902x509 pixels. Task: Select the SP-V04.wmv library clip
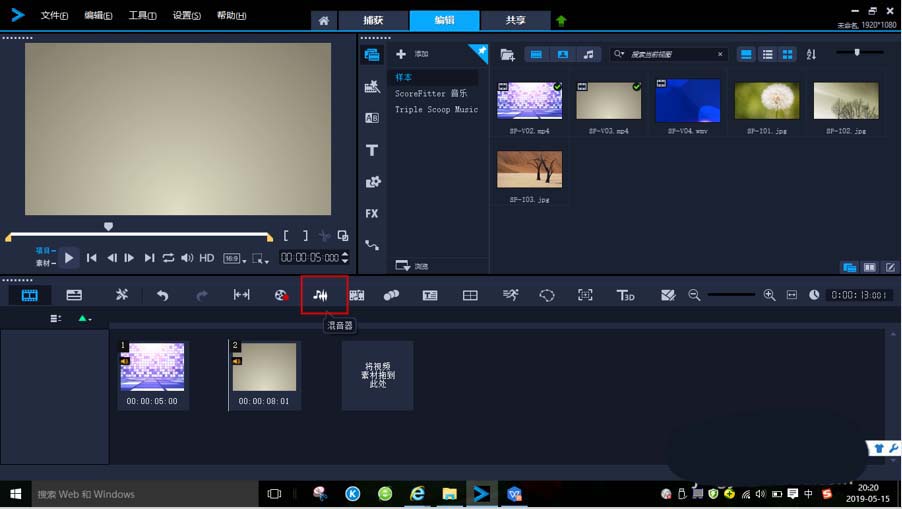coord(687,101)
